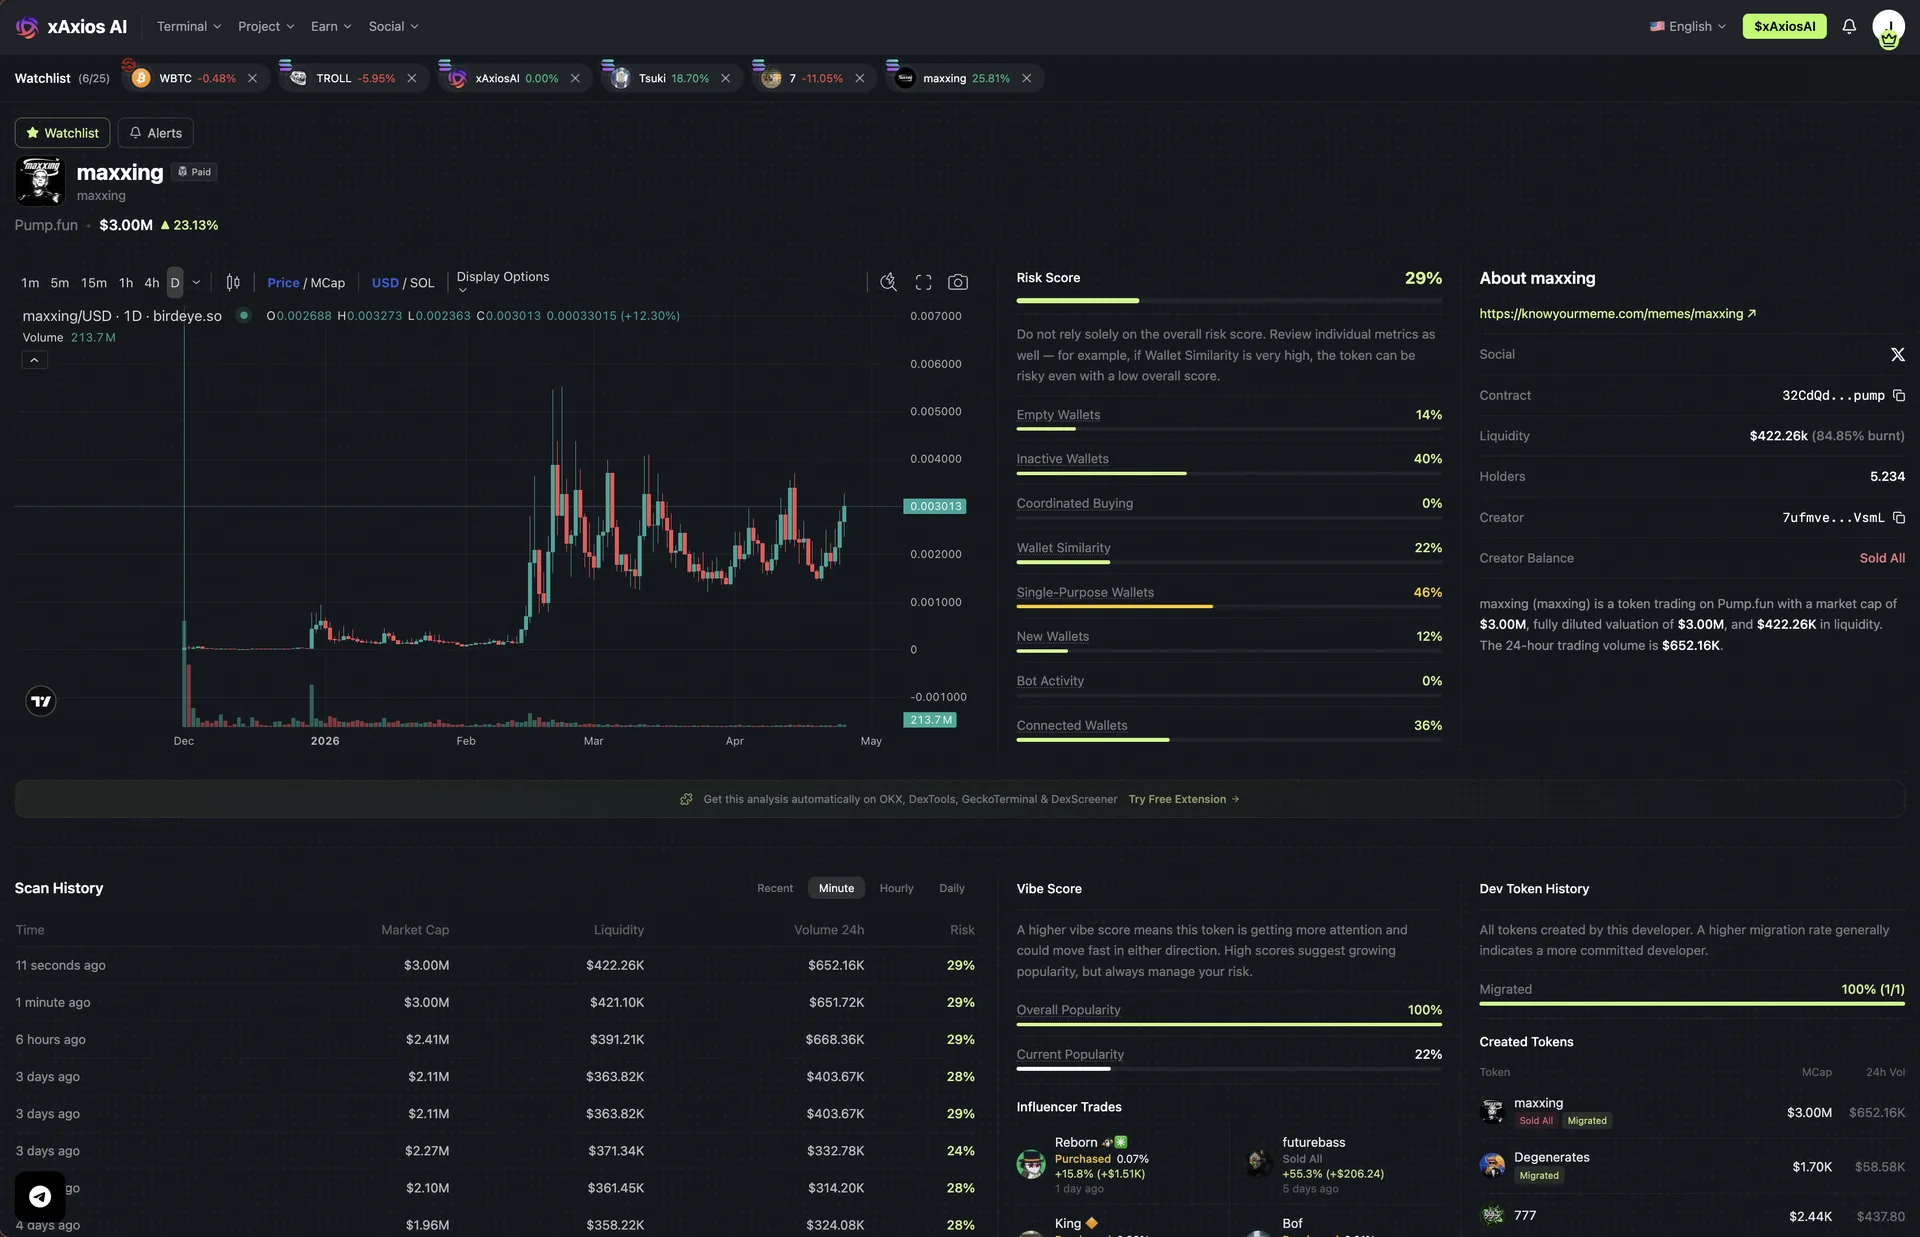Click the Paid badge next to maxxing
The image size is (1920, 1237).
point(194,172)
